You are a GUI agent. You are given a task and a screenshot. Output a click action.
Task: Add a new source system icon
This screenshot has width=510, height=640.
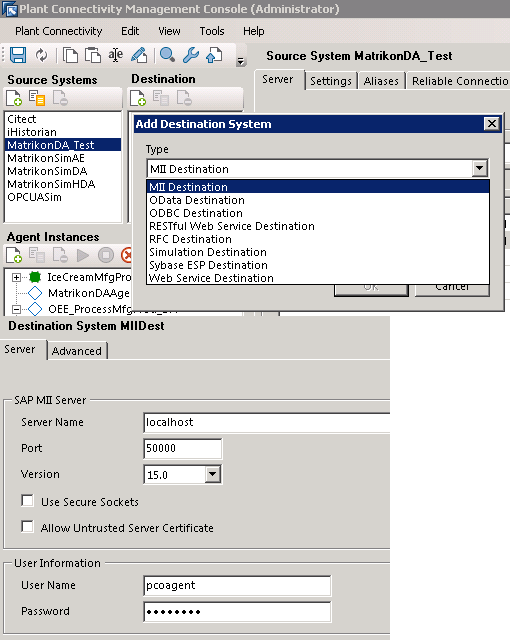click(14, 98)
